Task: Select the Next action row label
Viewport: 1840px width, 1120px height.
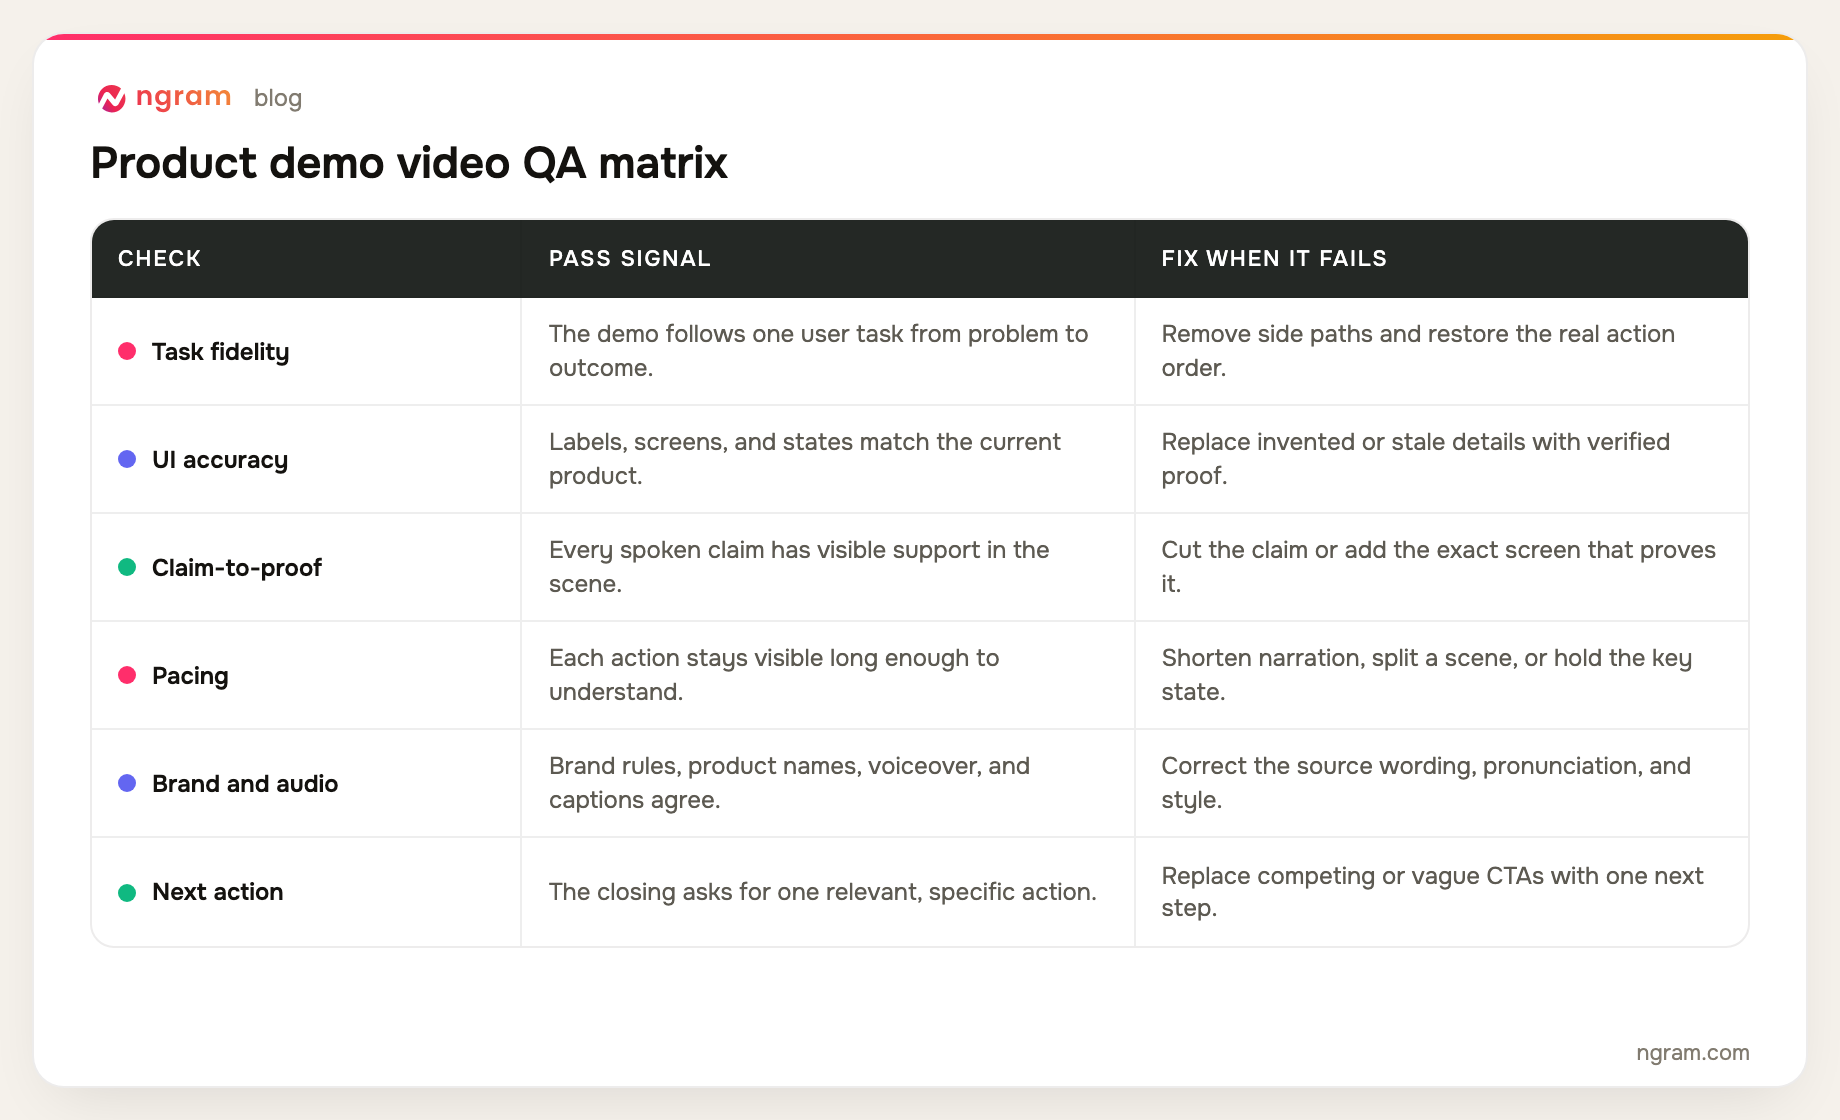Action: point(218,892)
